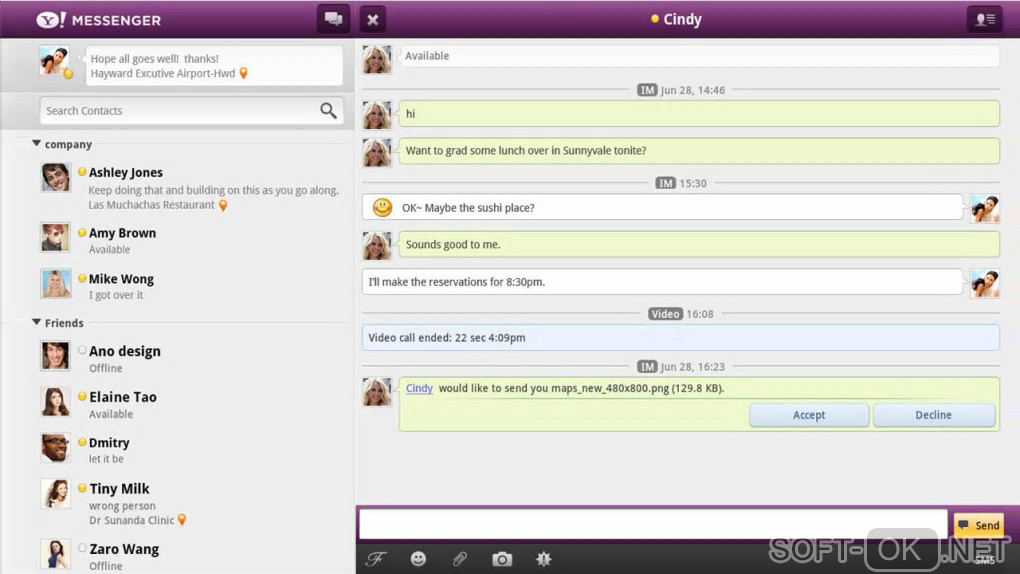Click the smiley emoticon in sushi message
1020x574 pixels.
pyautogui.click(x=382, y=208)
